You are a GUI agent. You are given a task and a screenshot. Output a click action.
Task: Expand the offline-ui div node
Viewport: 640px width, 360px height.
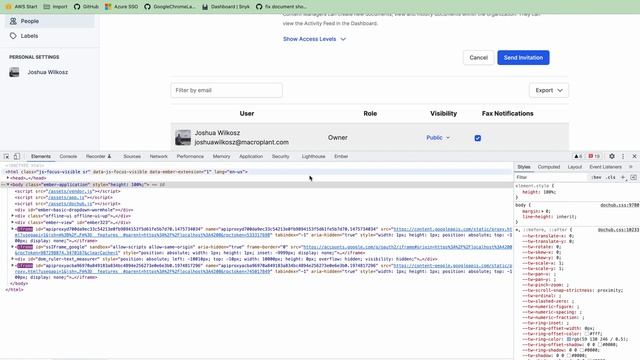coord(13,216)
